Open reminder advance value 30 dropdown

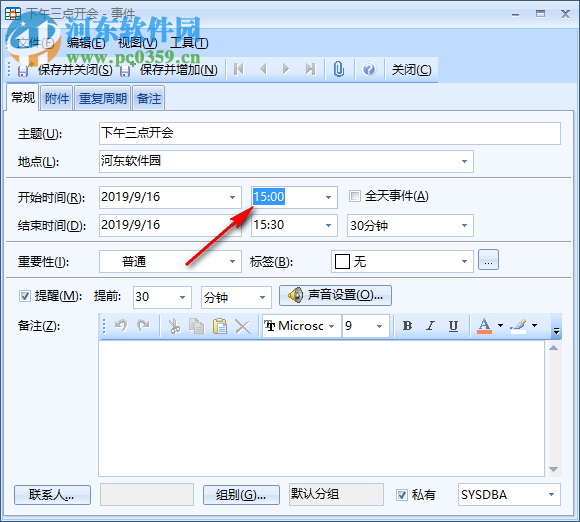pos(182,297)
